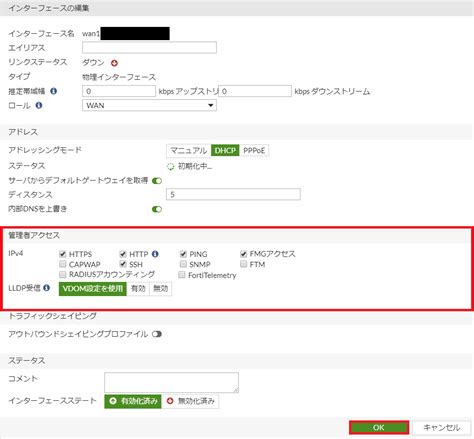474x439 pixels.
Task: Click the キャンセル button
Action: coord(442,428)
